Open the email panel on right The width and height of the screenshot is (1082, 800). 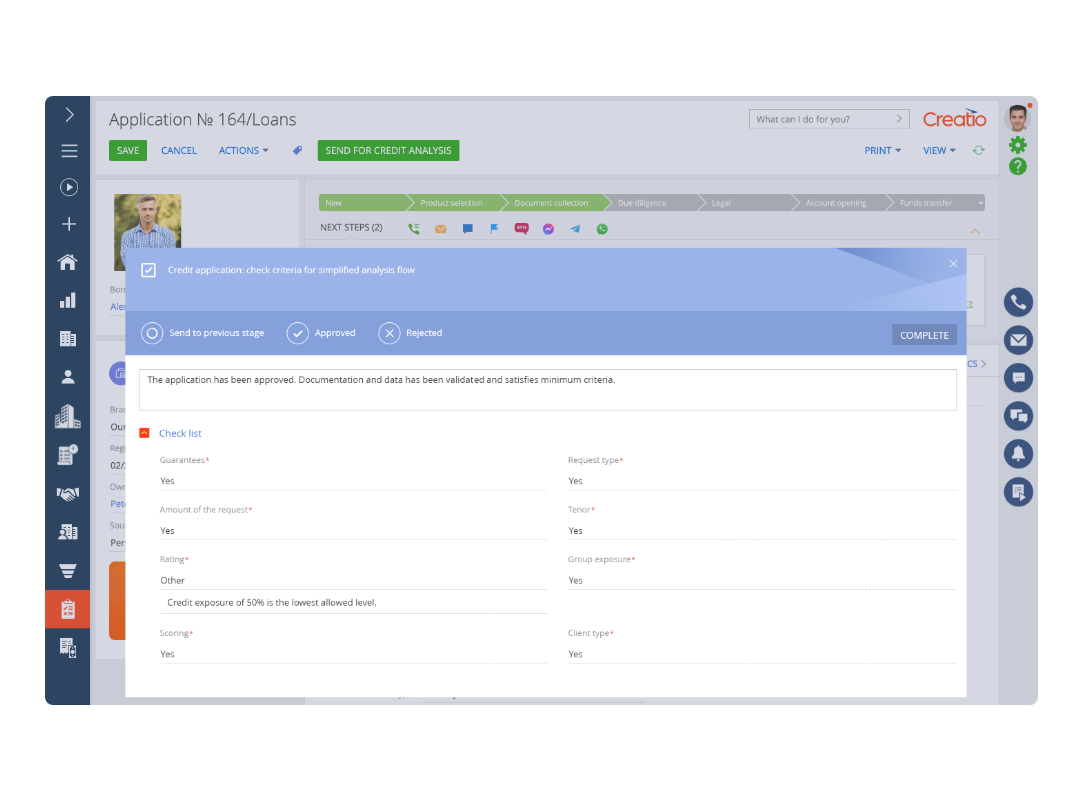(x=1018, y=340)
